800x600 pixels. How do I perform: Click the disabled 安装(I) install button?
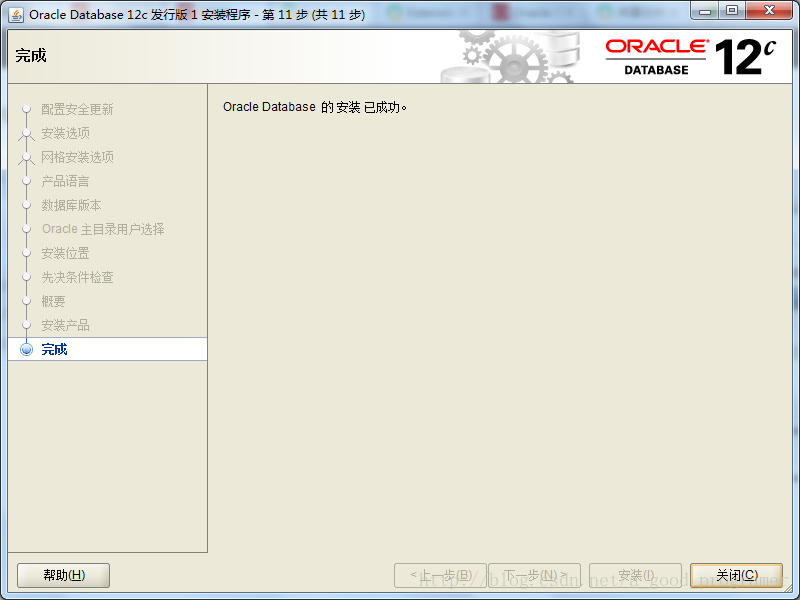[x=635, y=575]
